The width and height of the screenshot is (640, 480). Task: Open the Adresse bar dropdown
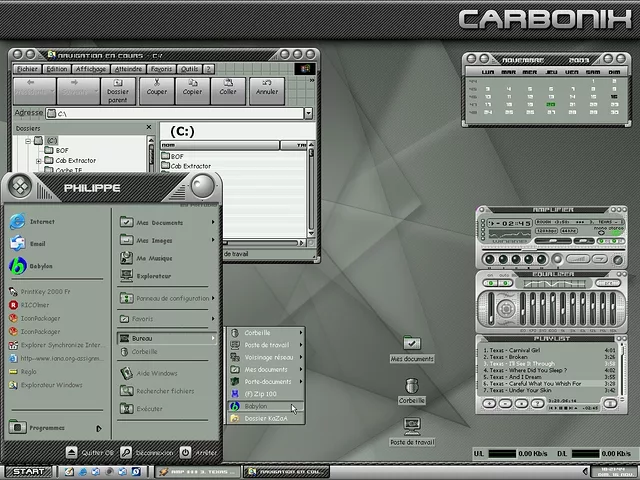point(308,114)
